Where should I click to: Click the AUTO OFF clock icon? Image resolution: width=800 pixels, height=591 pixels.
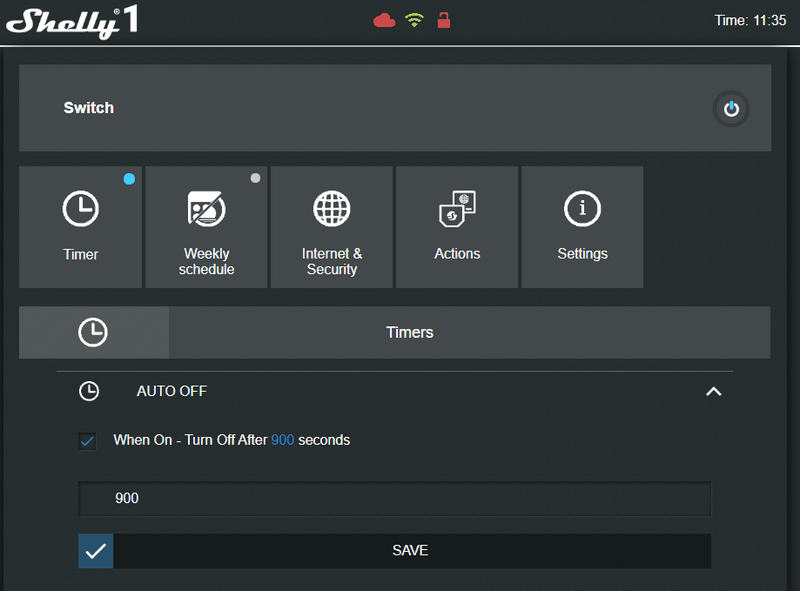89,391
